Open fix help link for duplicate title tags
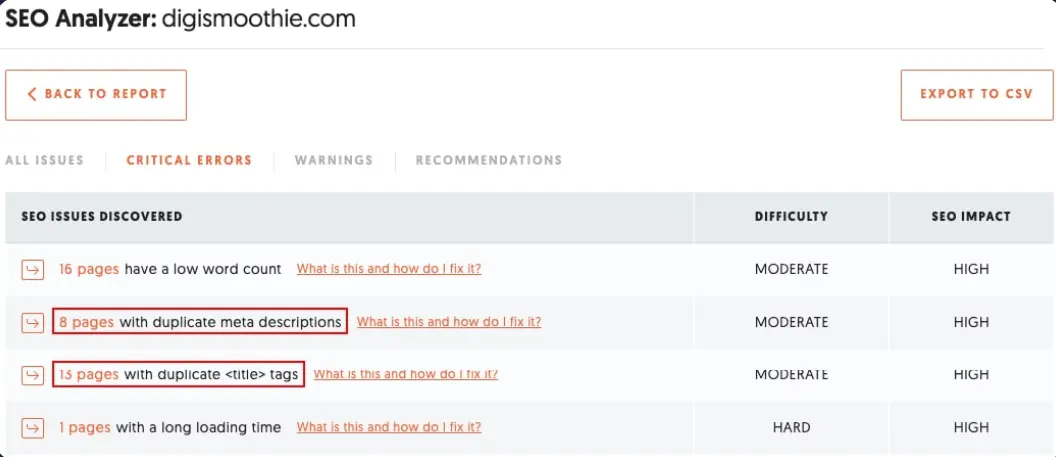This screenshot has width=1056, height=457. [406, 374]
